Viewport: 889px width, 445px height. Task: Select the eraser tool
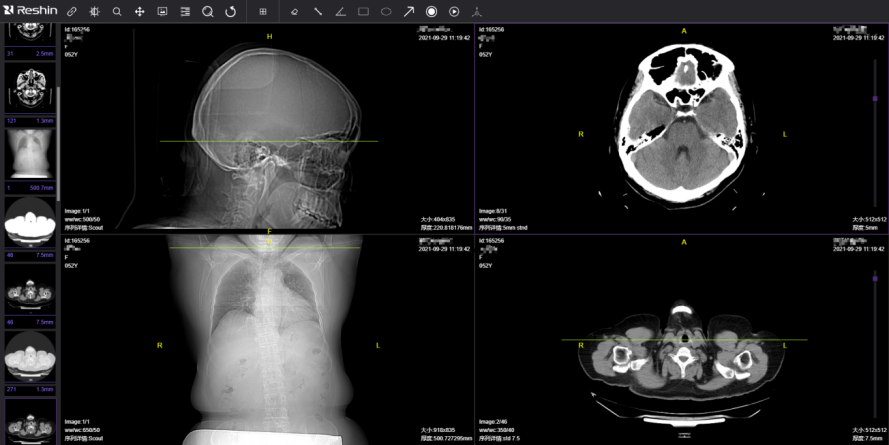tap(294, 12)
